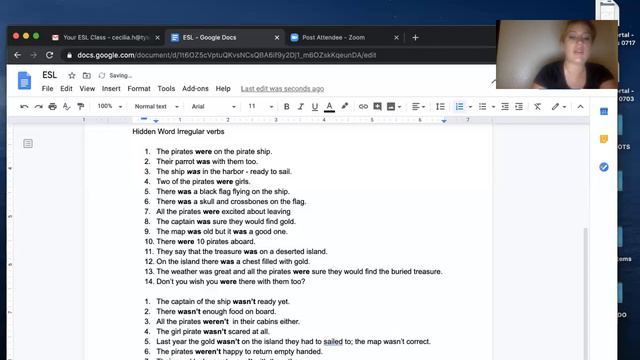This screenshot has height=360, width=640.
Task: Click the right indent marker on ruler
Action: tap(444, 121)
